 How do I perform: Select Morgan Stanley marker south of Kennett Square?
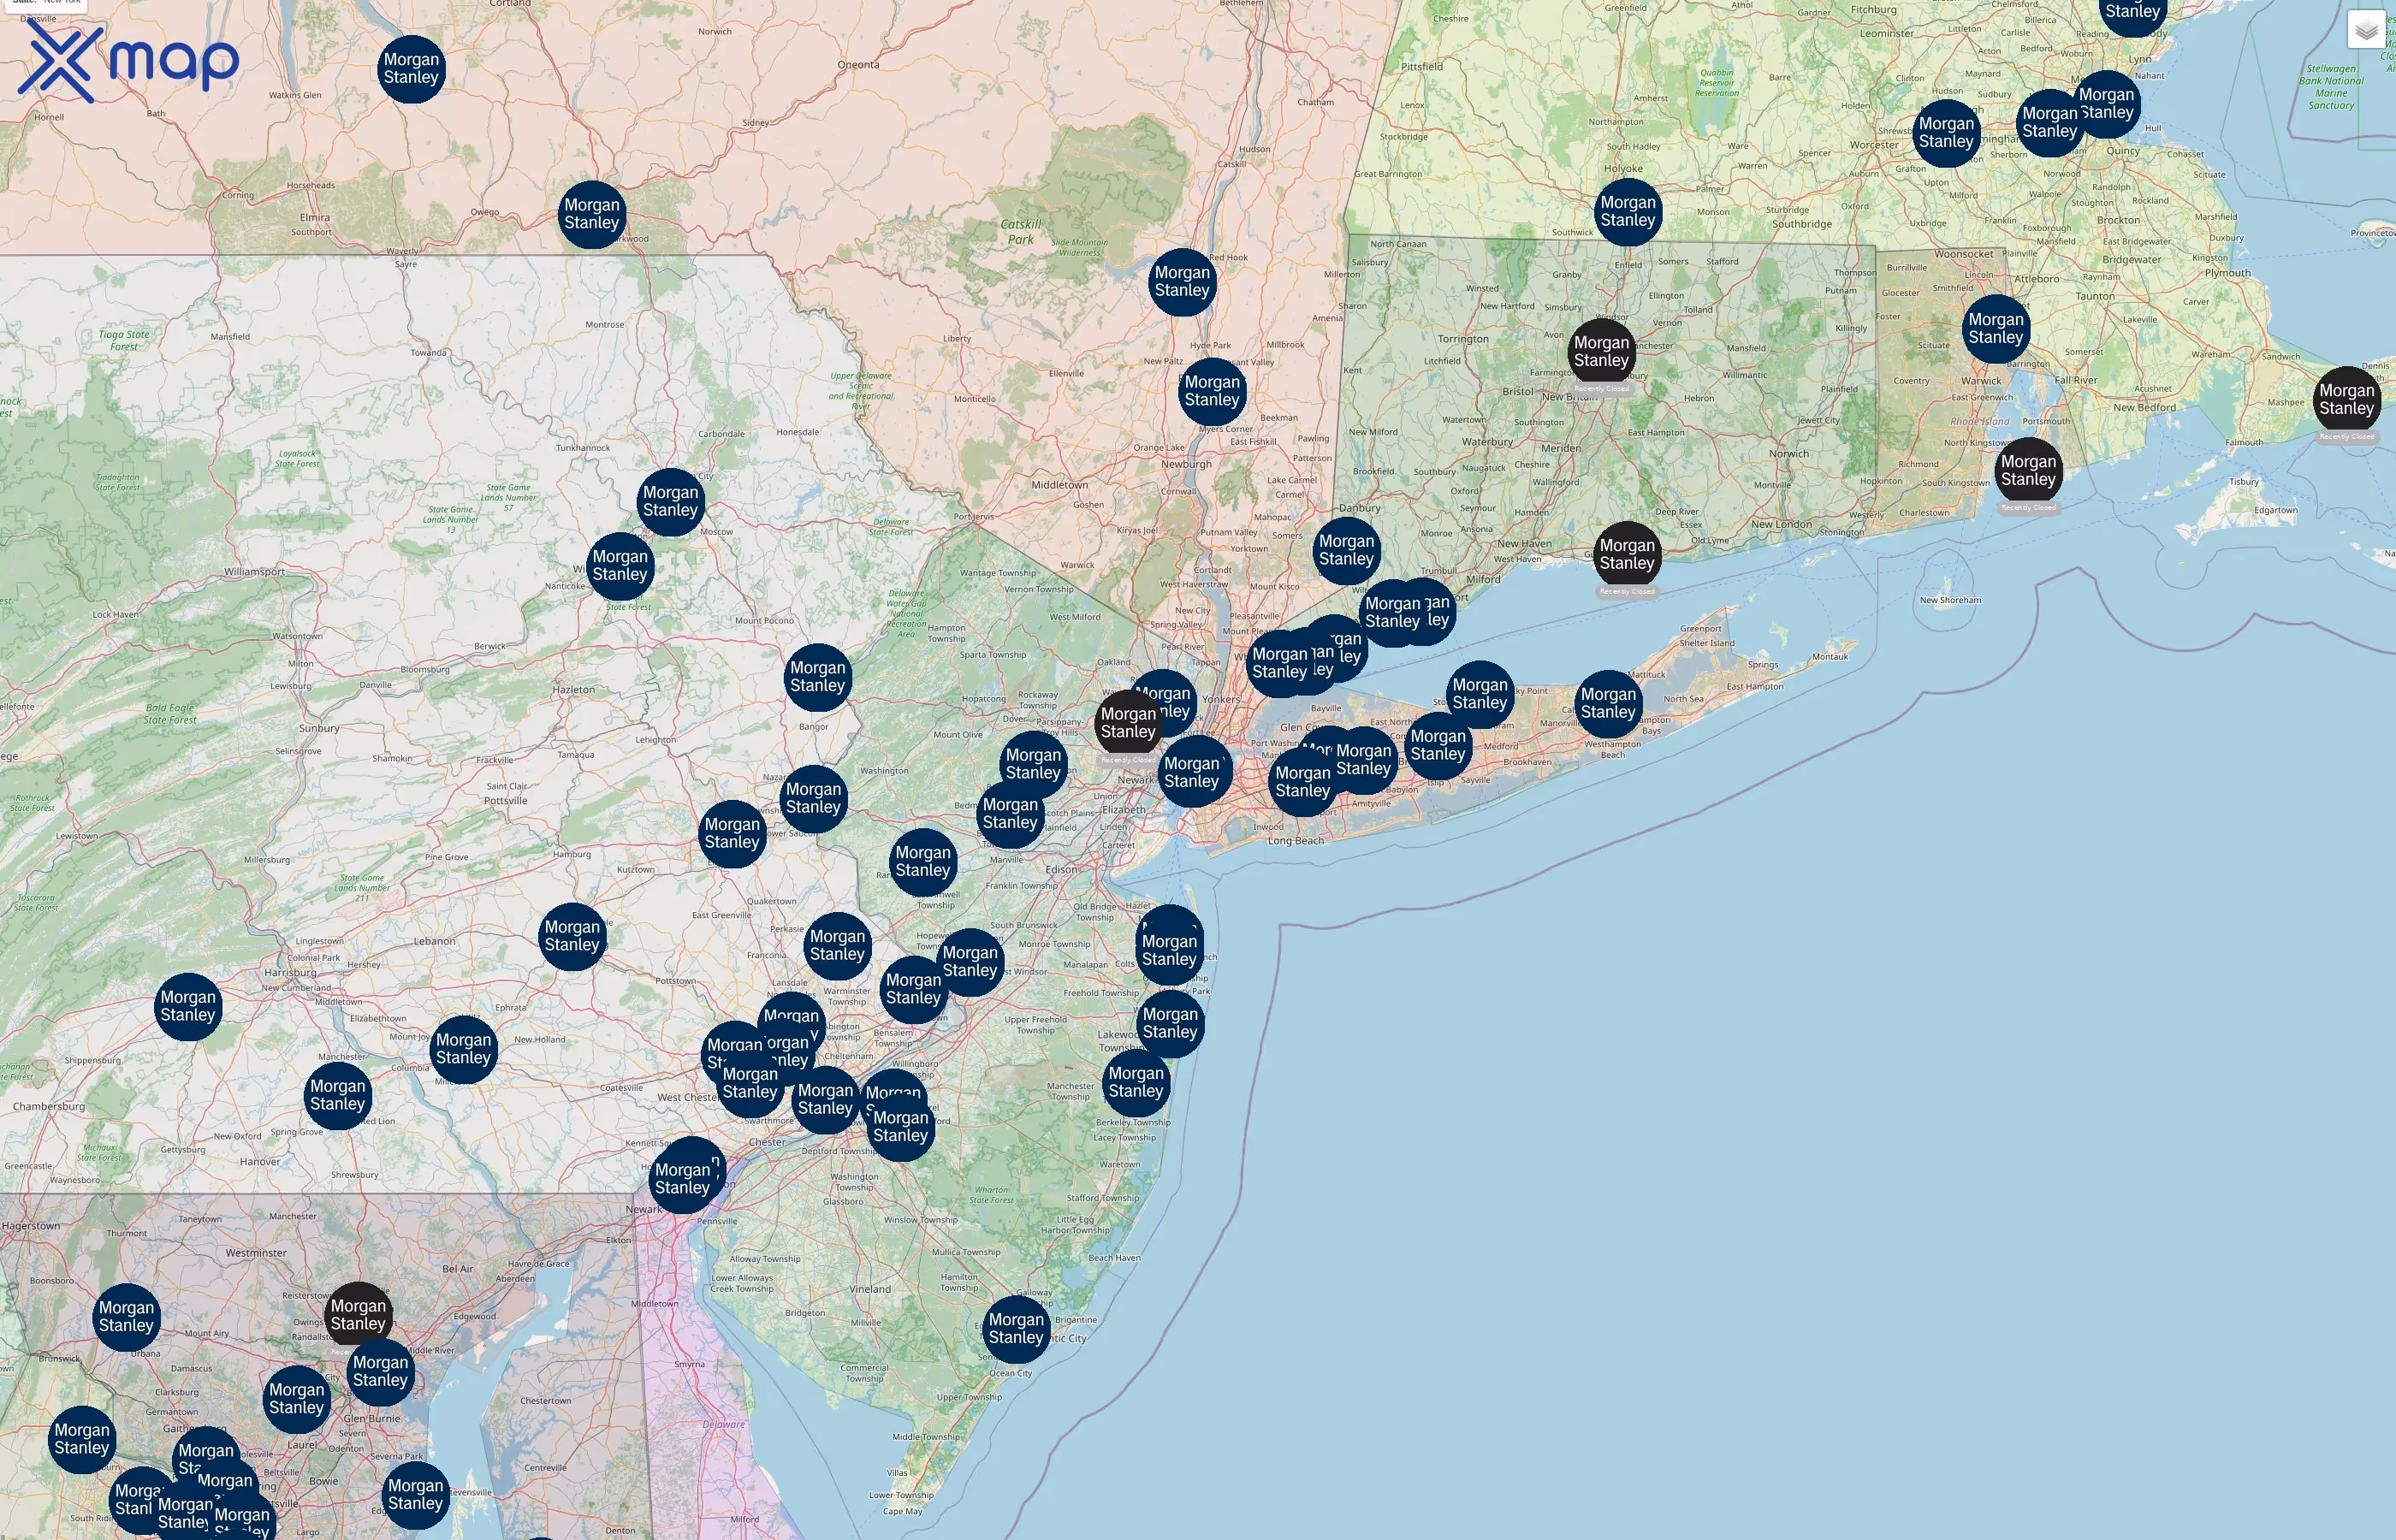click(x=682, y=1180)
